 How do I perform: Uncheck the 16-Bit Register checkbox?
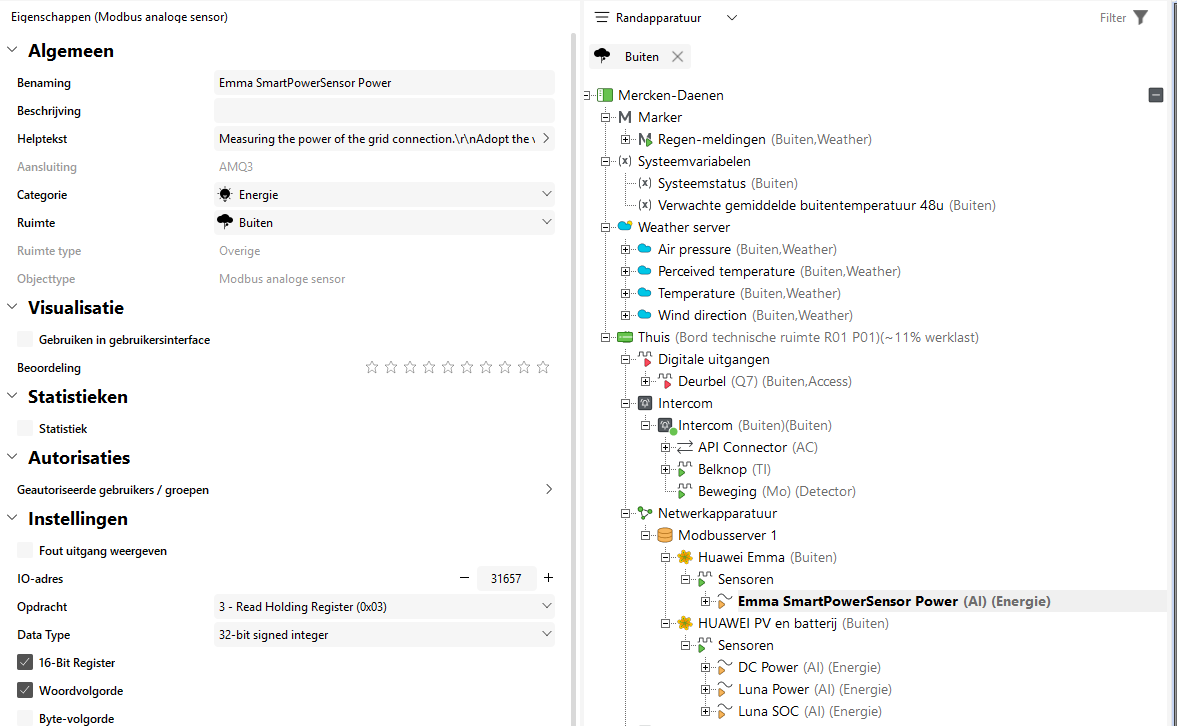[x=25, y=662]
